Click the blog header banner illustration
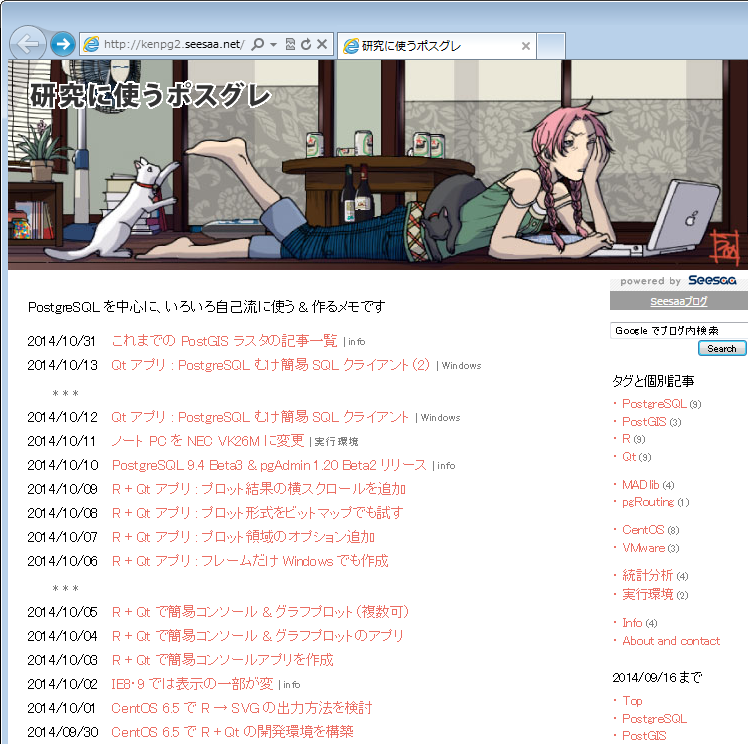This screenshot has height=744, width=748. click(x=378, y=165)
